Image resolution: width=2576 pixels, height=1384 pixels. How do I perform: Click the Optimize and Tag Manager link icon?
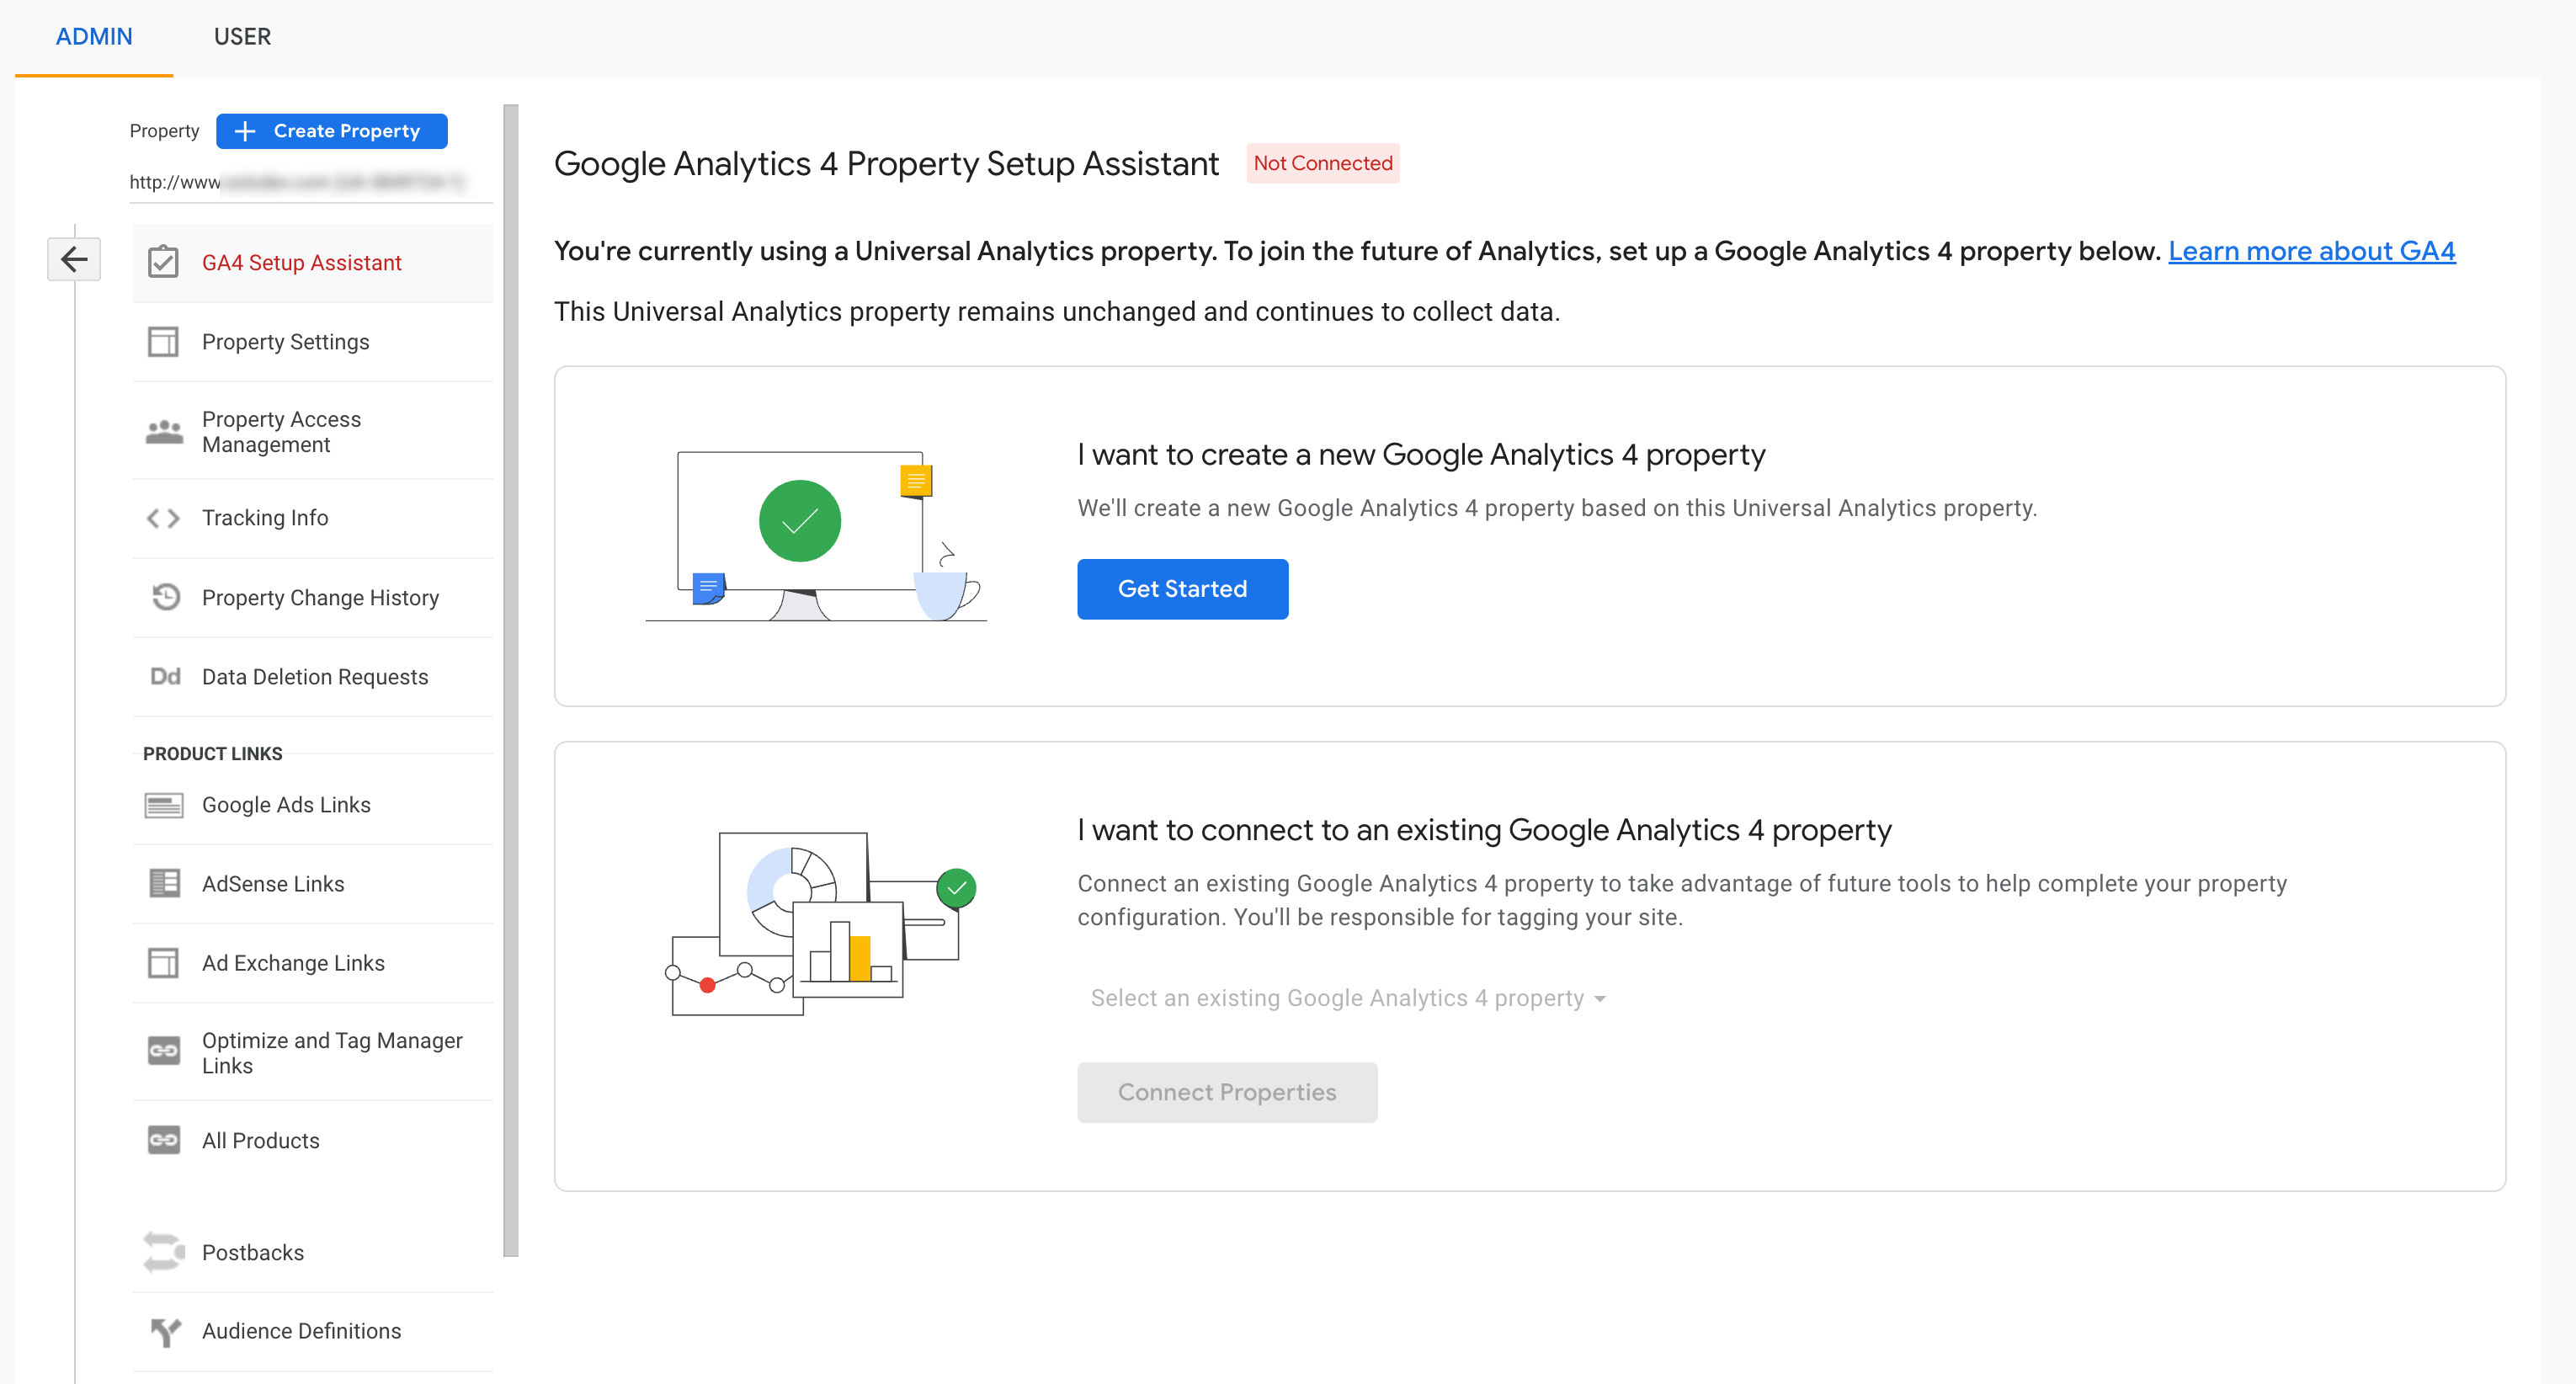tap(164, 1051)
